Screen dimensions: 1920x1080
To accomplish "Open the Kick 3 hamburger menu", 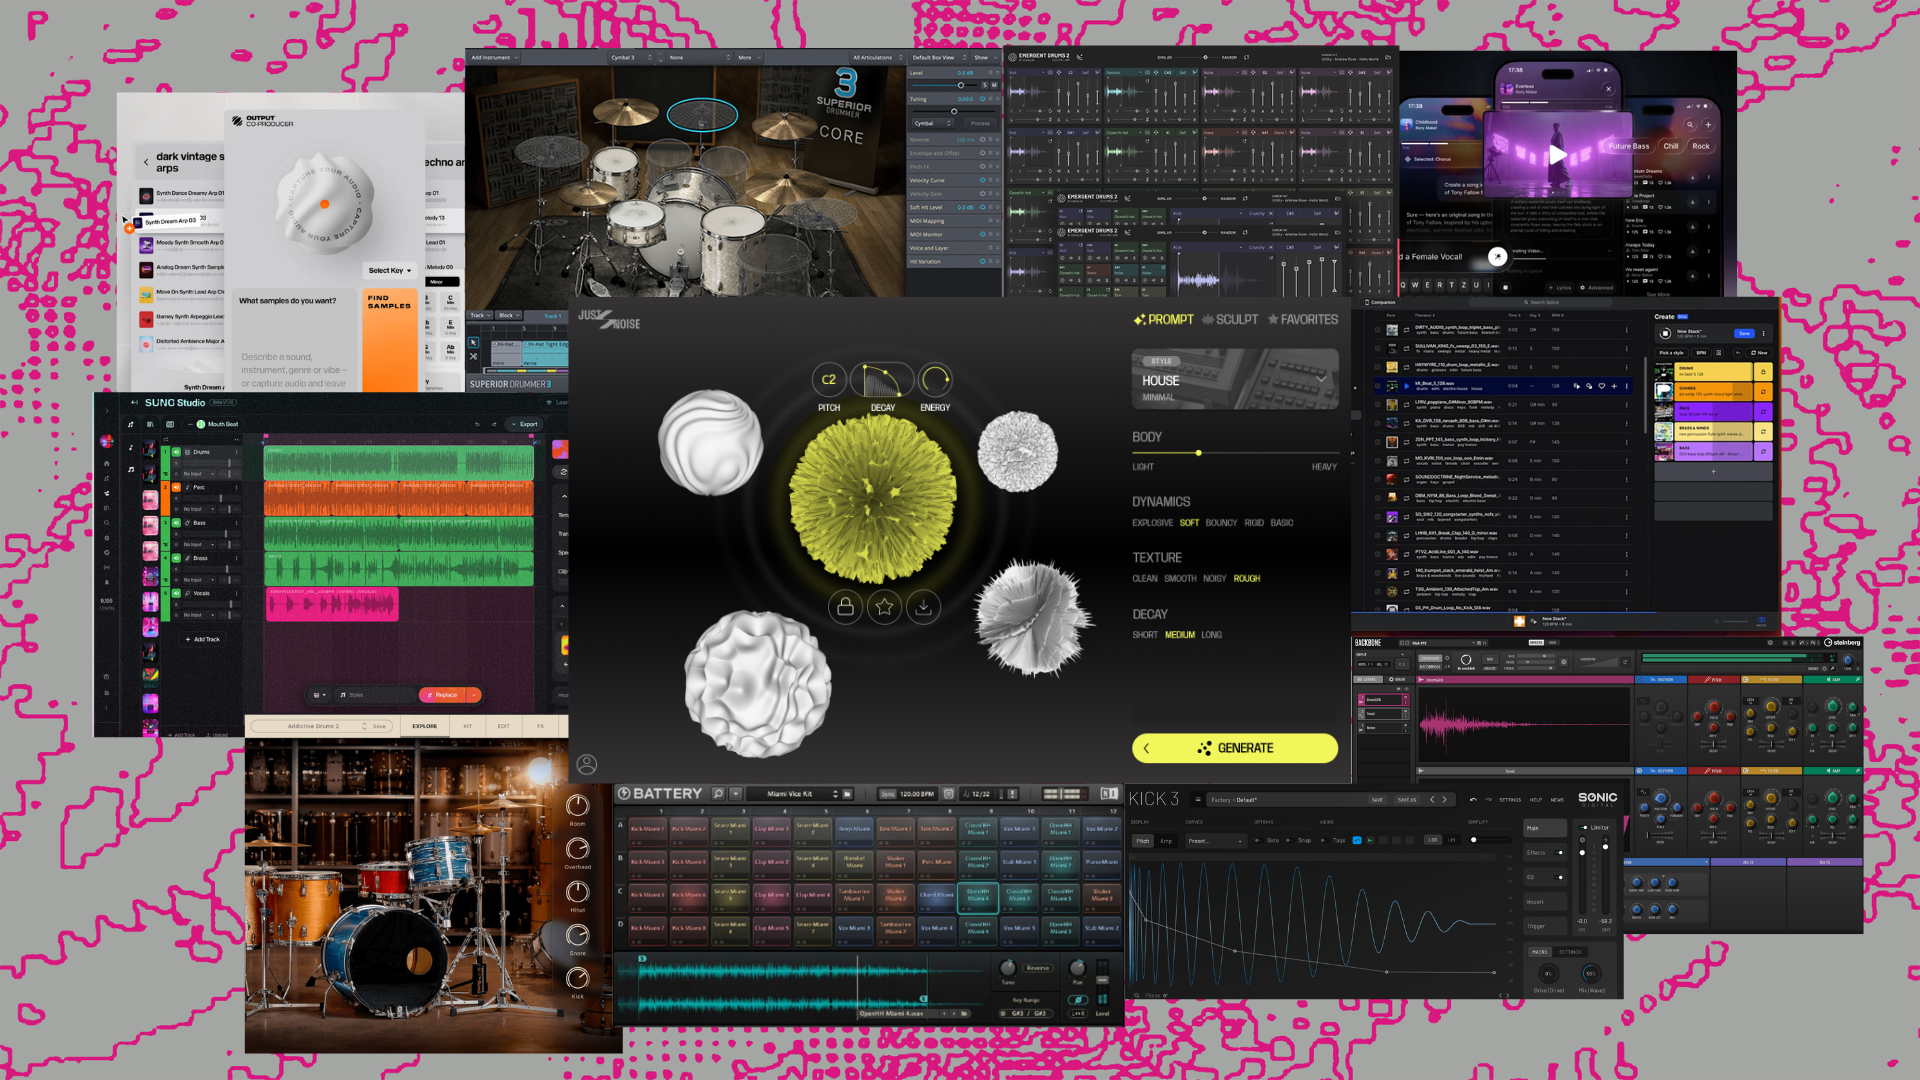I will (x=1198, y=800).
